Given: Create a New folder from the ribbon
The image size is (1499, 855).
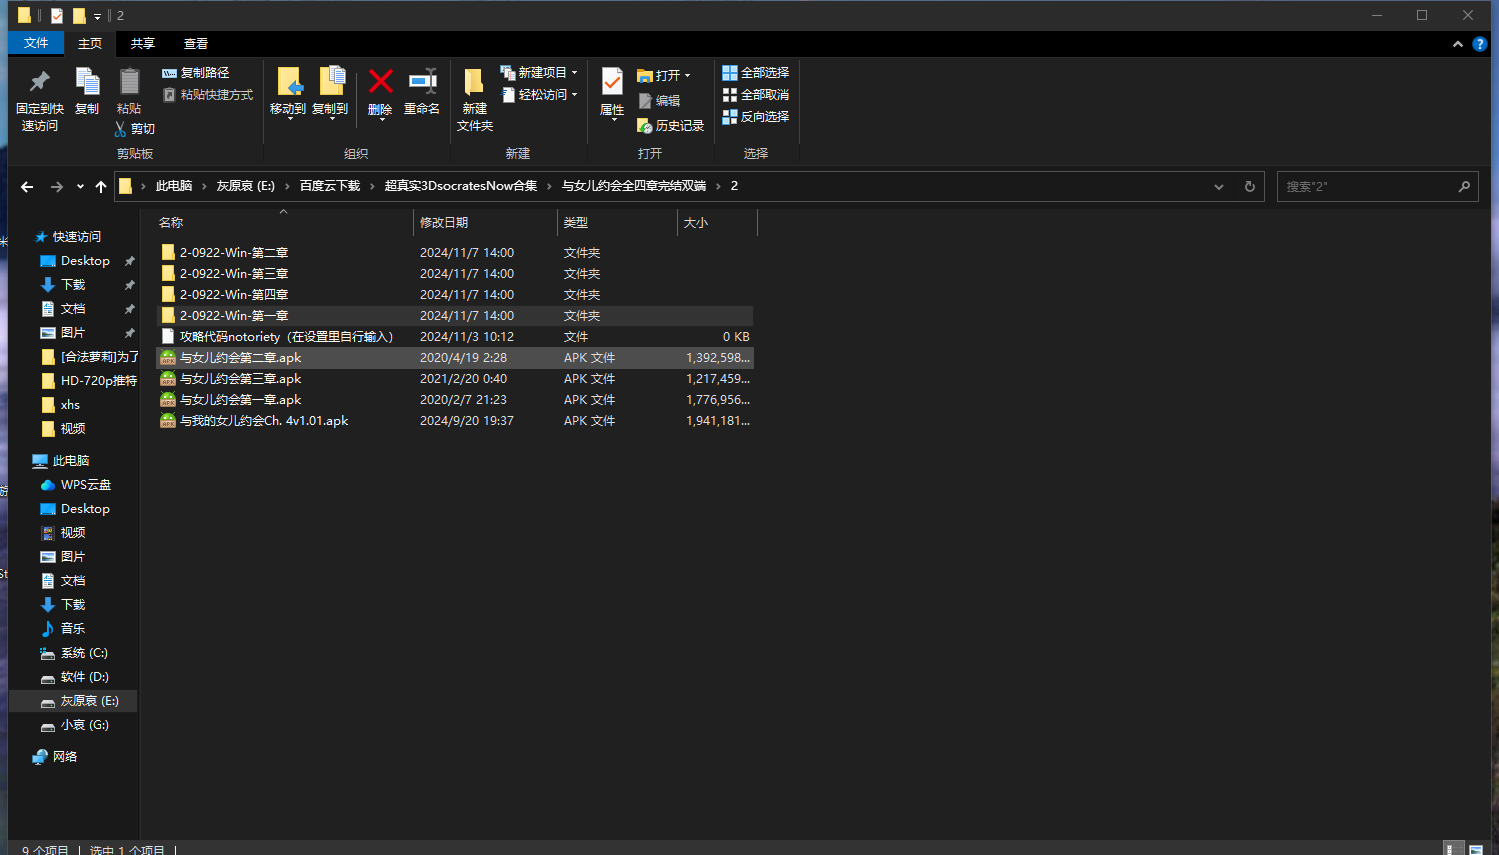Looking at the screenshot, I should click(475, 98).
